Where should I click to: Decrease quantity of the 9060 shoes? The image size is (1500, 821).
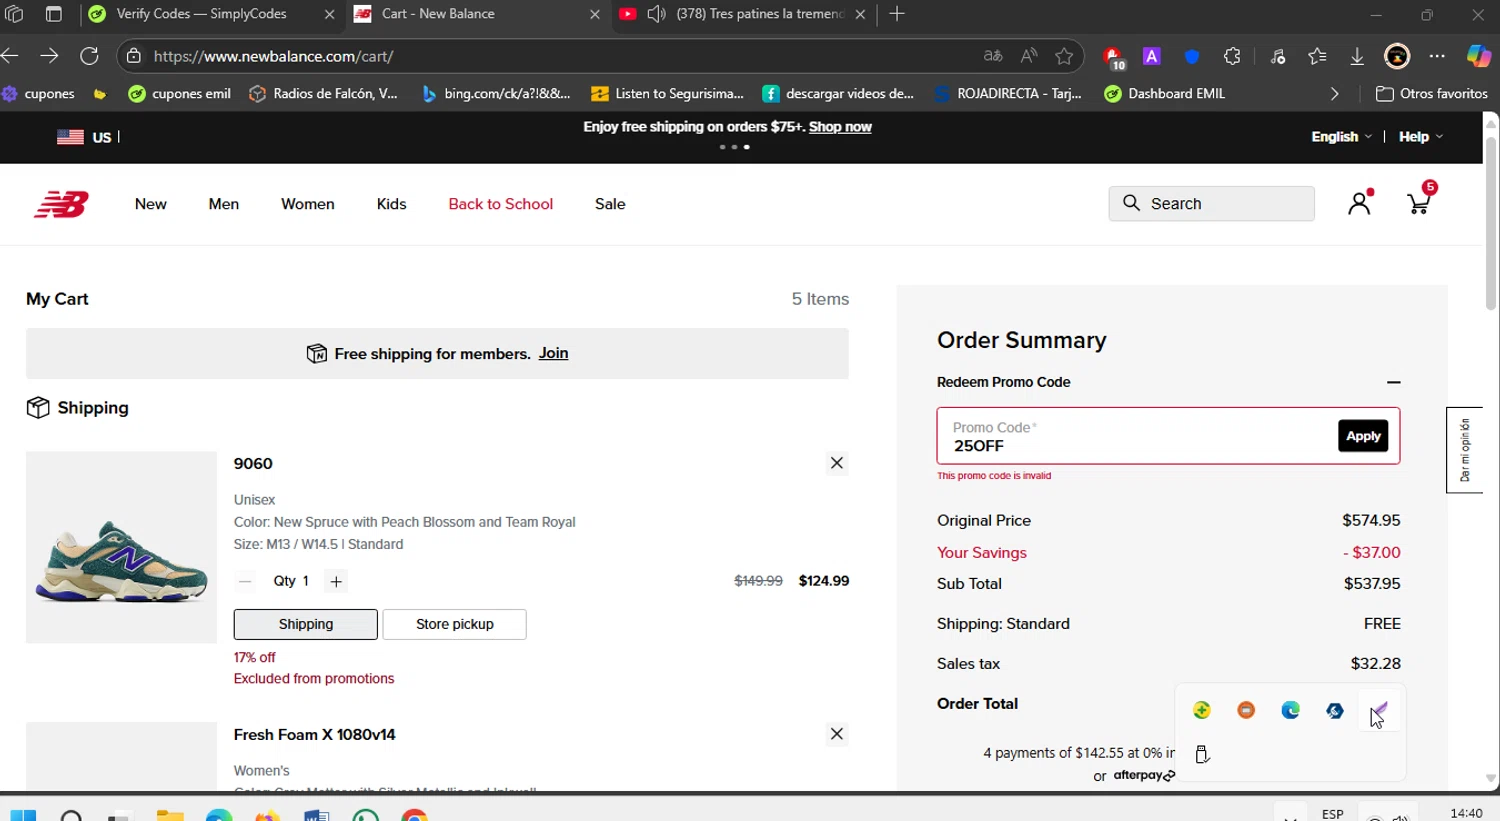pos(245,581)
